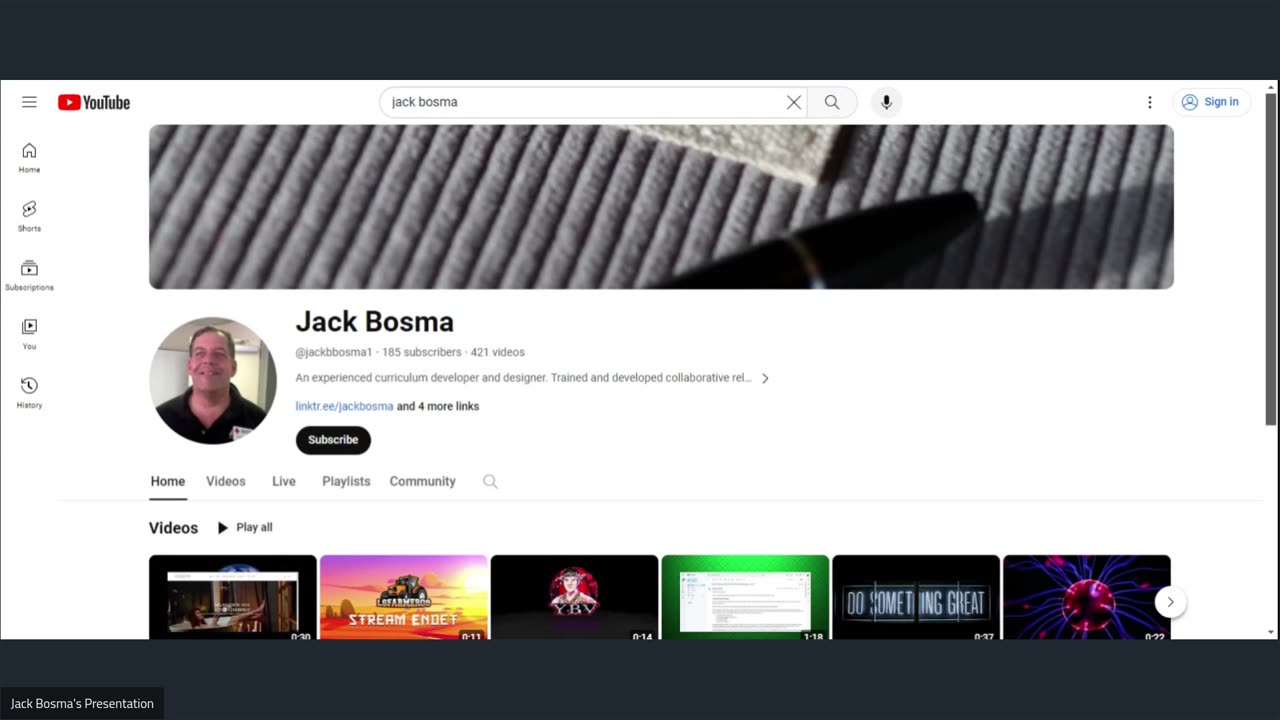Subscribe to Jack Bosma's channel
The width and height of the screenshot is (1280, 720).
(x=333, y=440)
